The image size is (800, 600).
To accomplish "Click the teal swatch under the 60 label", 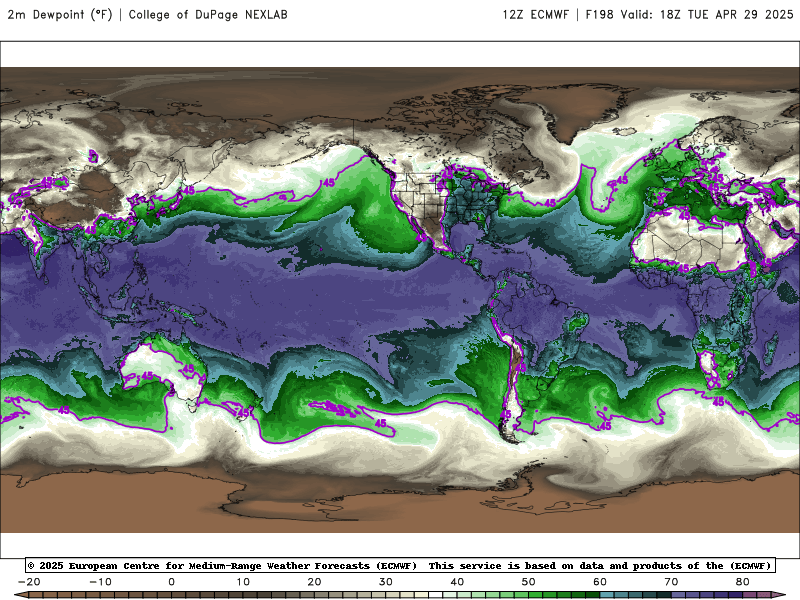I will click(607, 596).
